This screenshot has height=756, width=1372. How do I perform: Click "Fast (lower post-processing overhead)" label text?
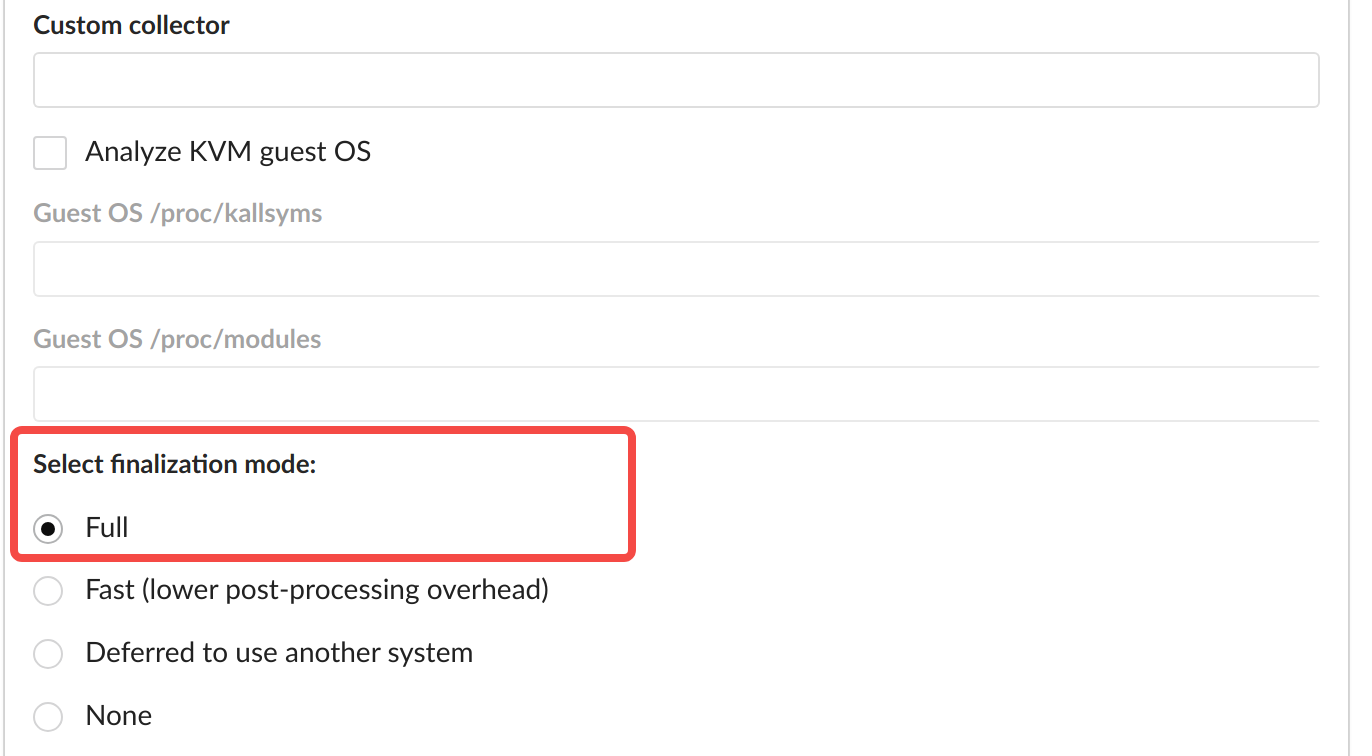[317, 590]
